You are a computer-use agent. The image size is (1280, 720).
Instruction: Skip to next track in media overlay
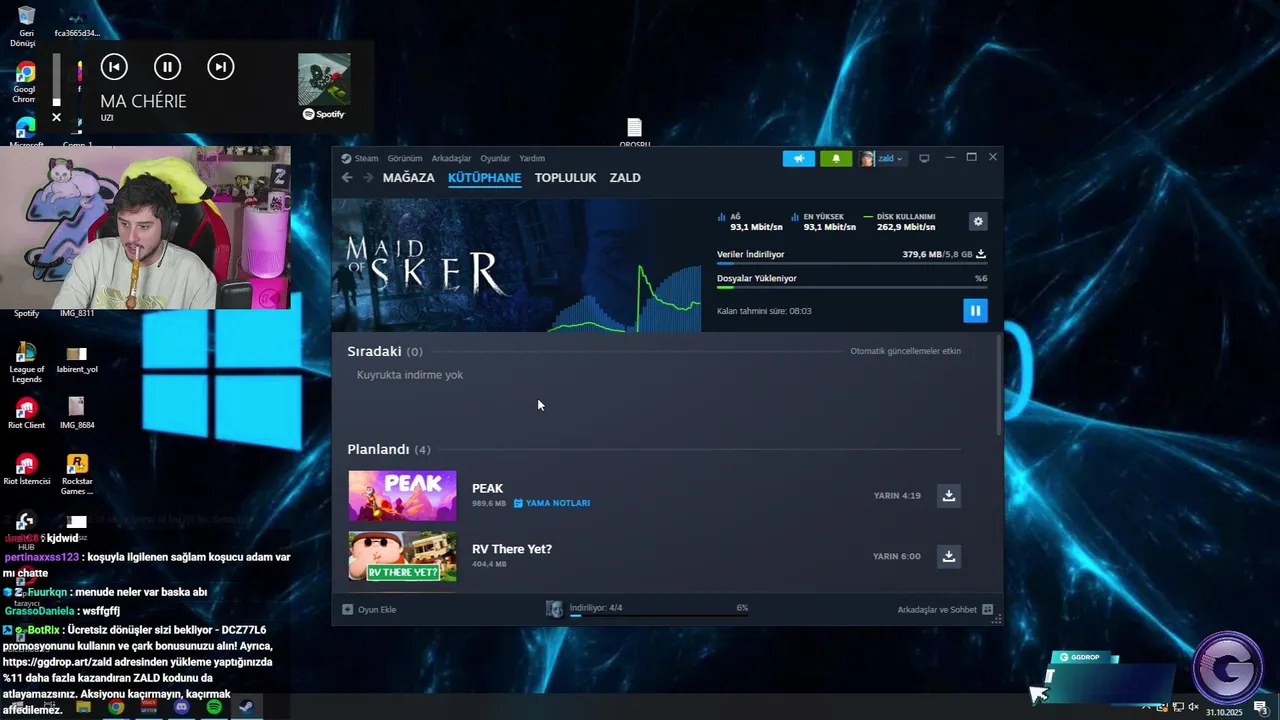pos(220,67)
